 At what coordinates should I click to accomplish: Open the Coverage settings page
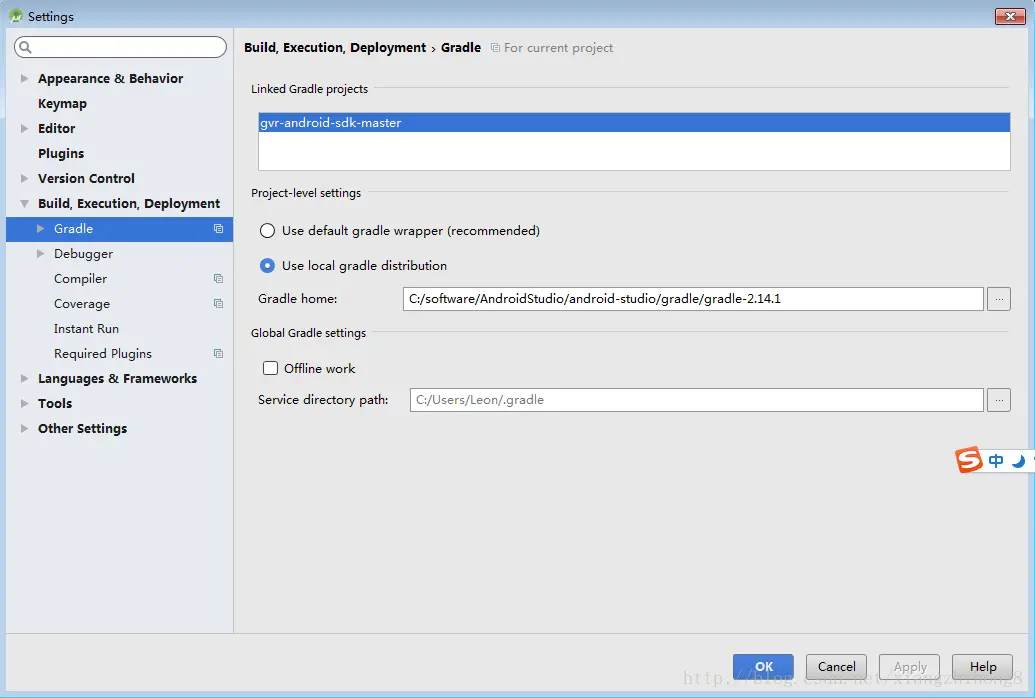pyautogui.click(x=82, y=304)
